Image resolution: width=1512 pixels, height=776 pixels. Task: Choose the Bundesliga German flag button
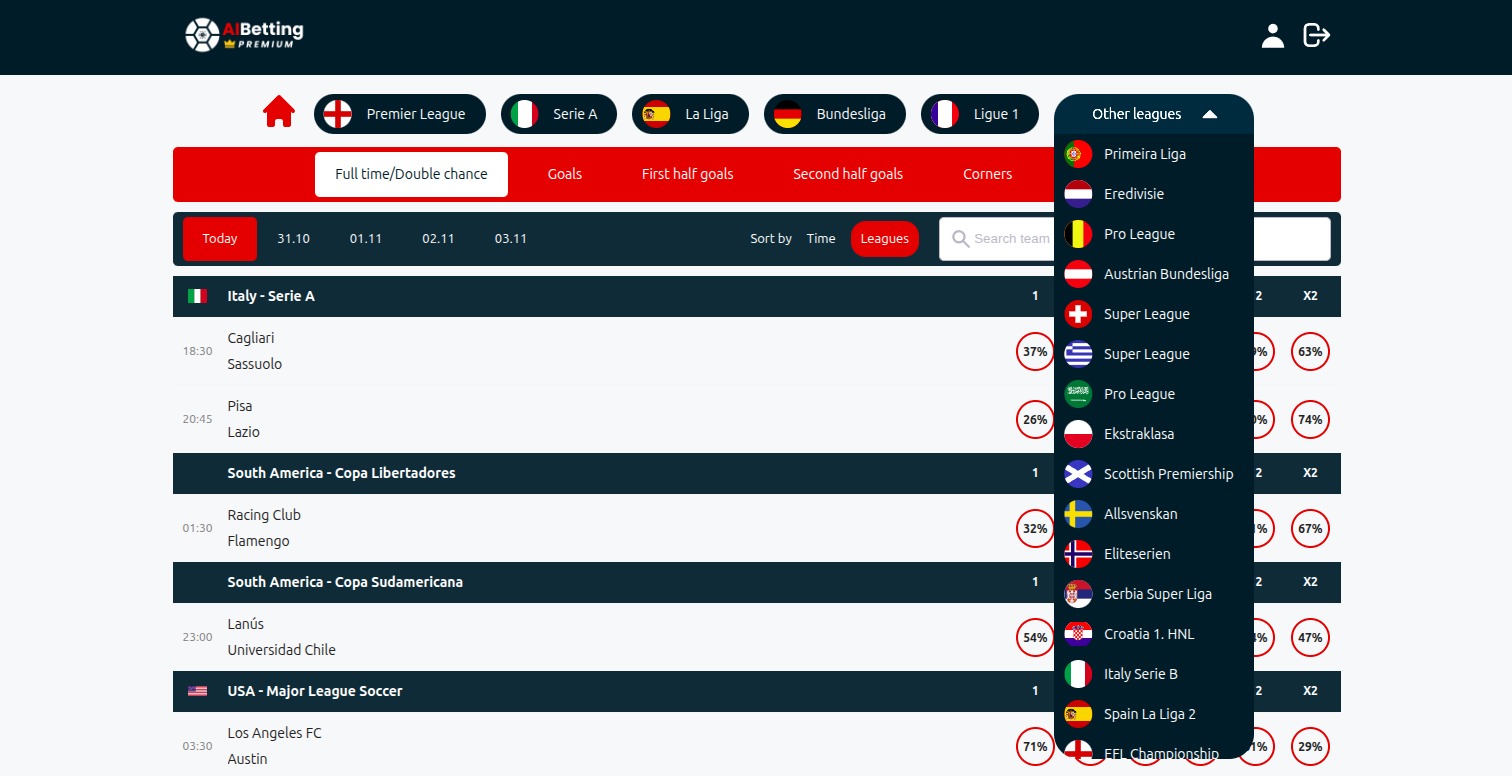click(834, 114)
